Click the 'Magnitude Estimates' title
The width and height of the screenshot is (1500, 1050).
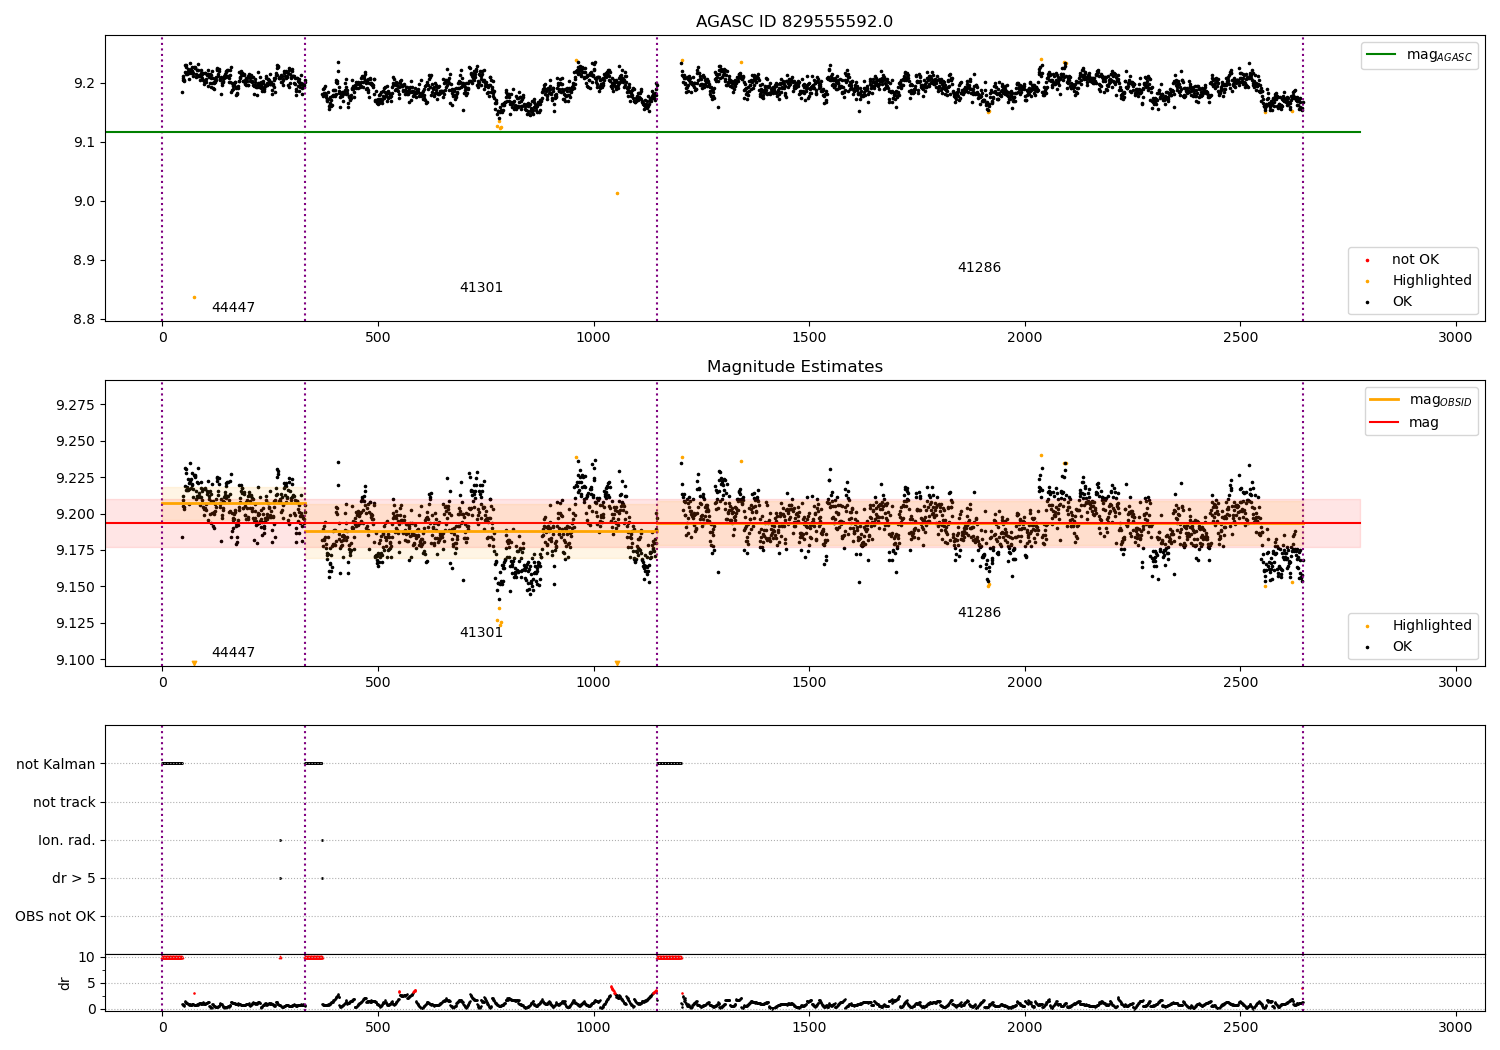[795, 367]
